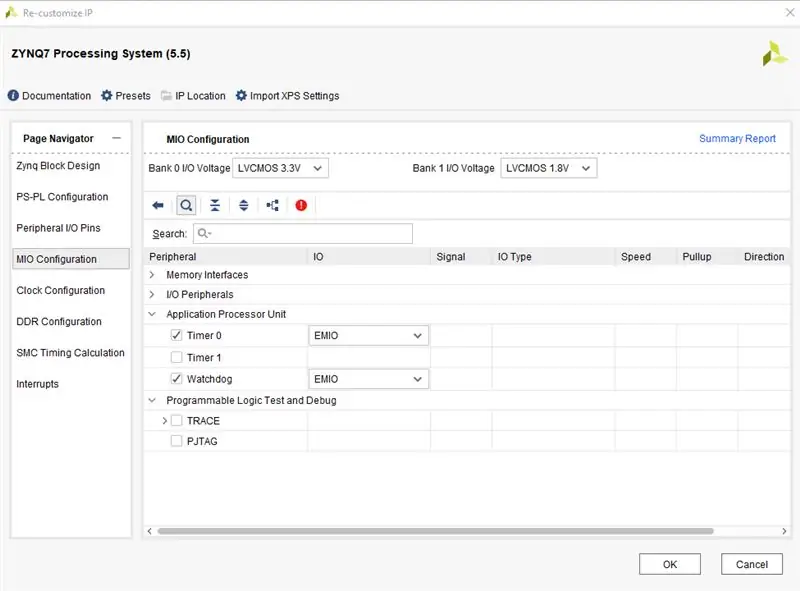Uncheck the Timer 0 checkbox
Image resolution: width=800 pixels, height=591 pixels.
pos(176,335)
